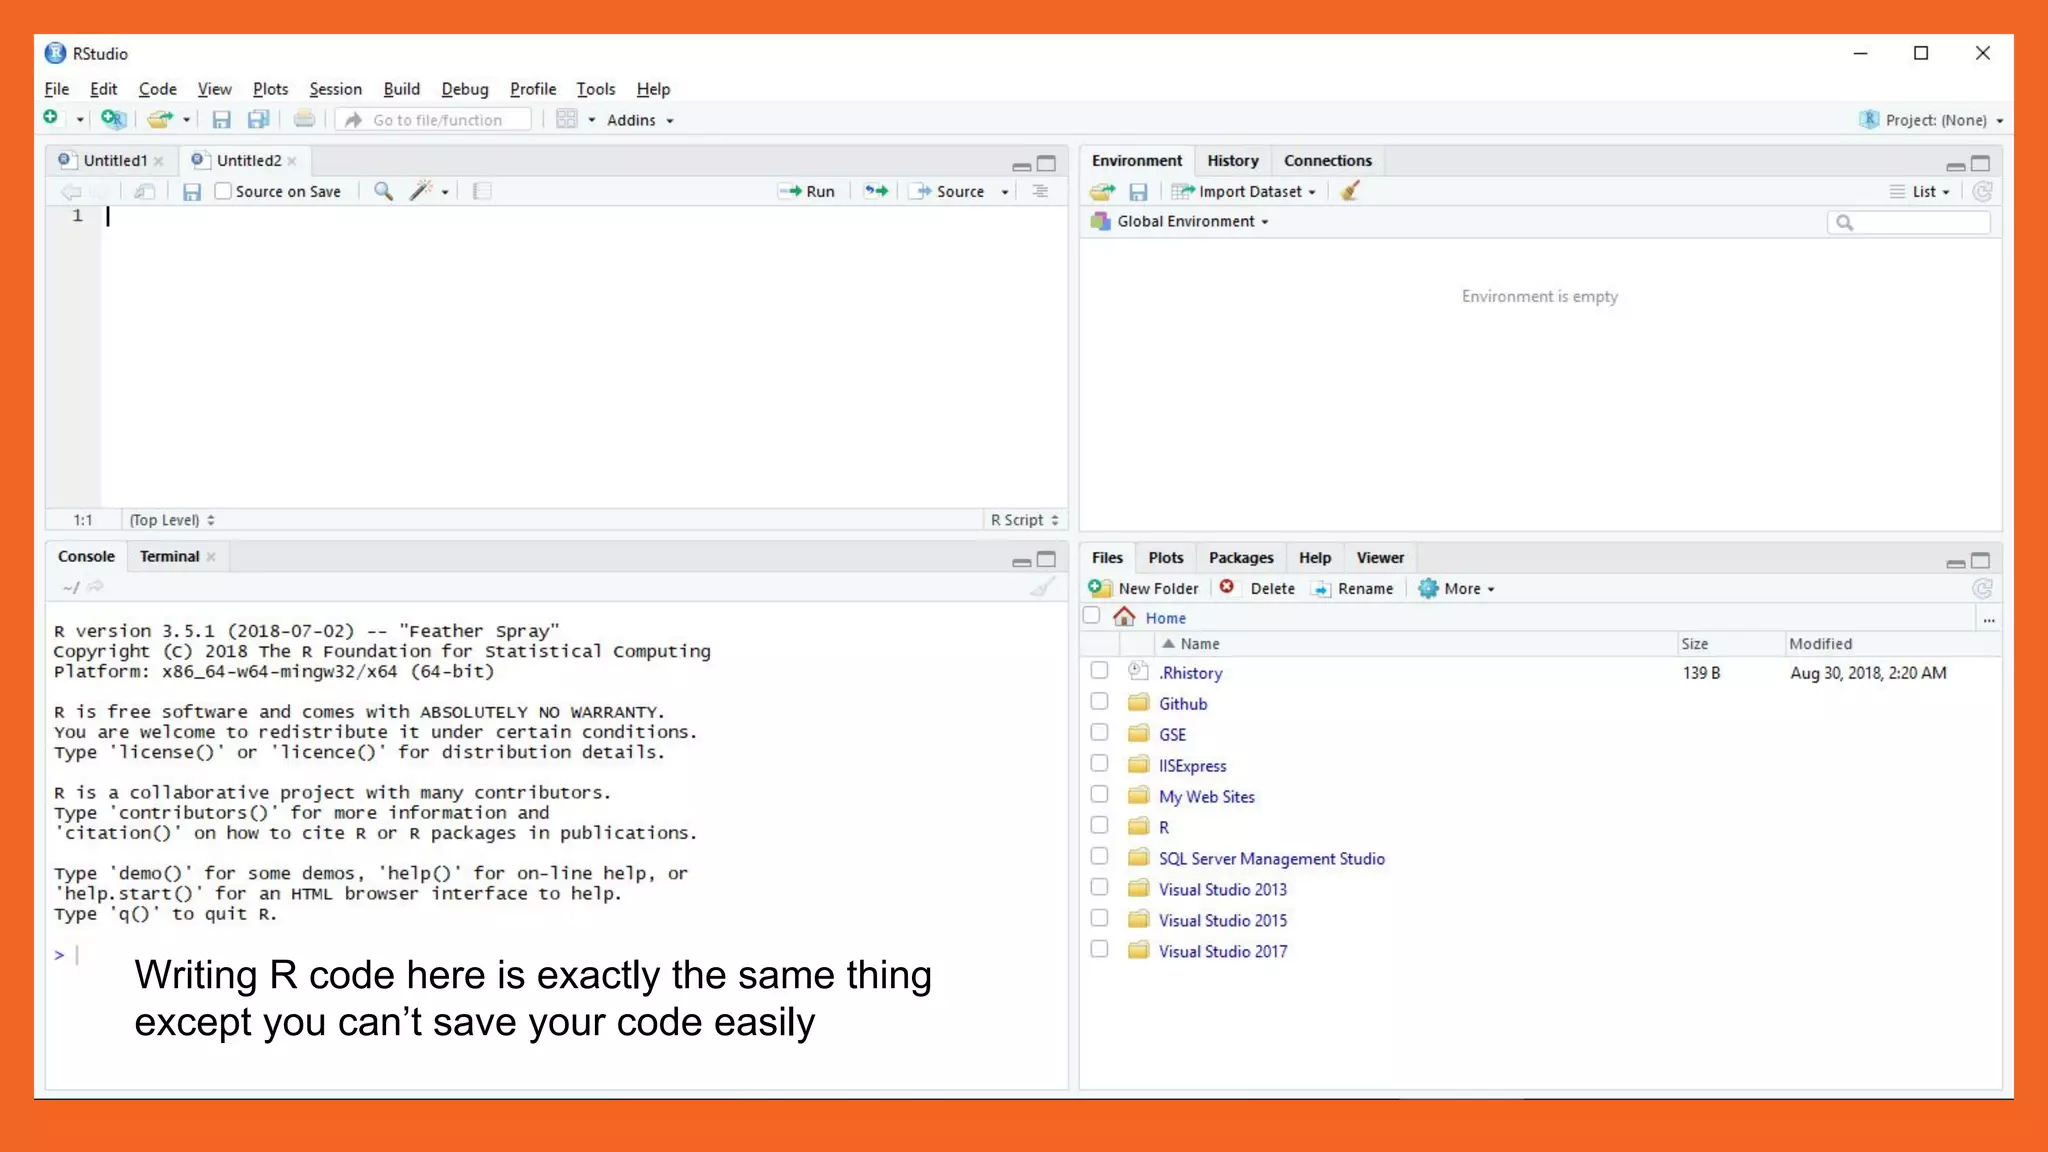Open the Global Environment dropdown
This screenshot has height=1152, width=2048.
(x=1181, y=221)
